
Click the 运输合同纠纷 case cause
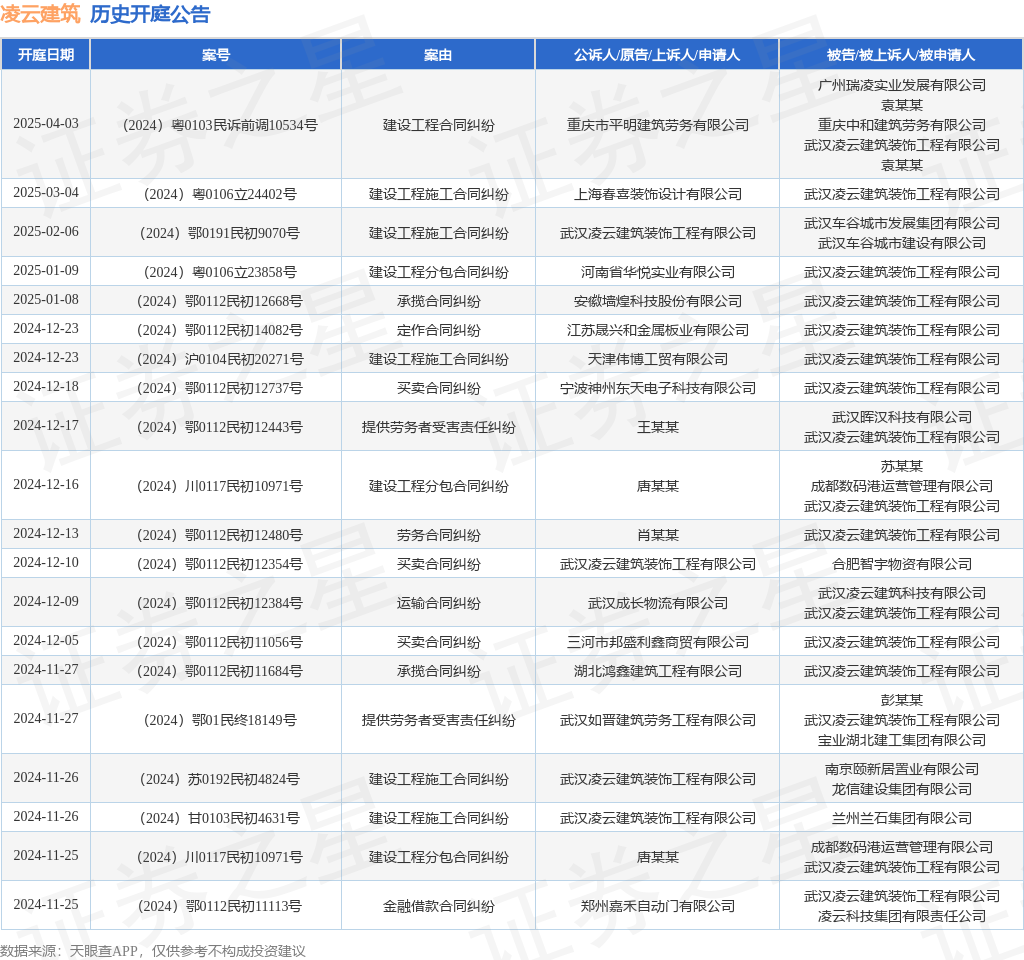[438, 603]
